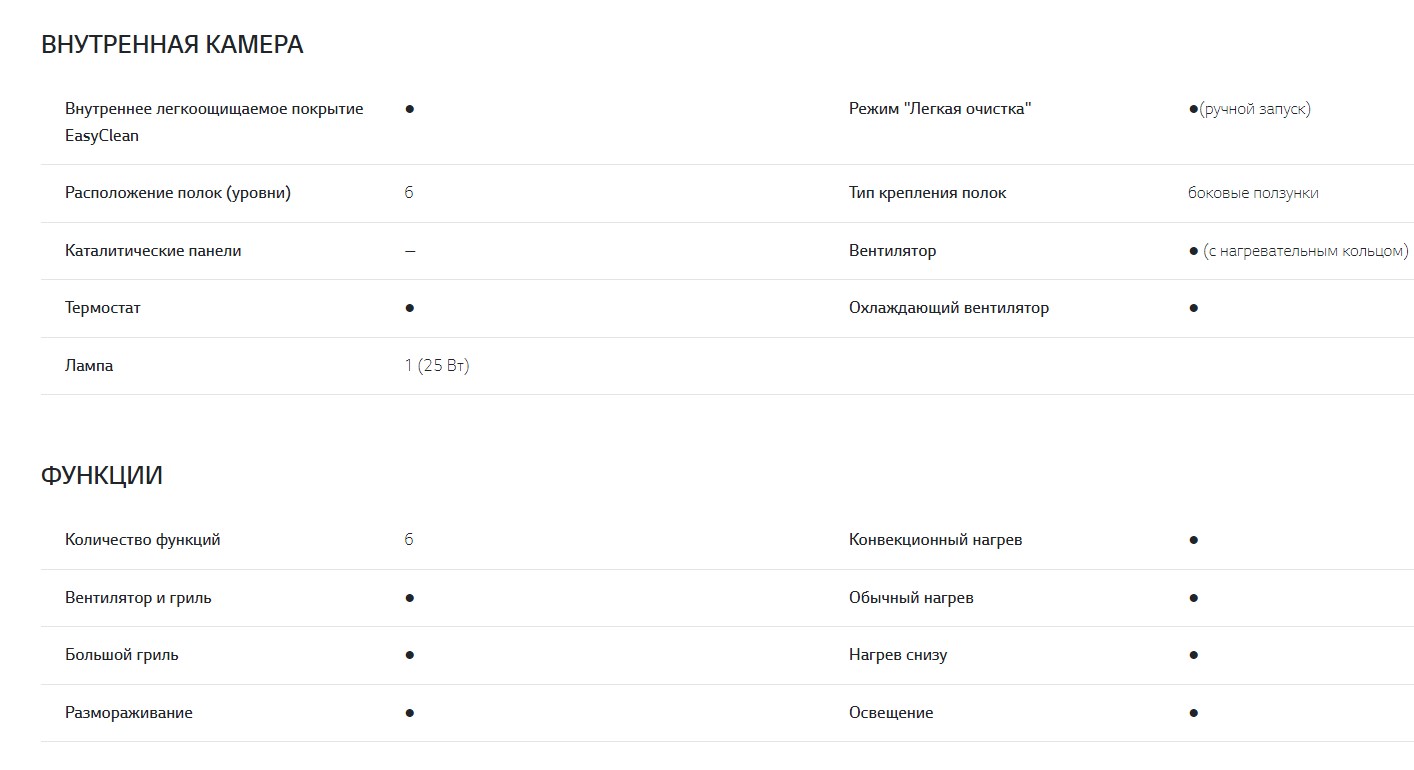Click the (с нагревательным кольцом) fan value
Viewport: 1414px width, 770px height.
coord(1305,251)
